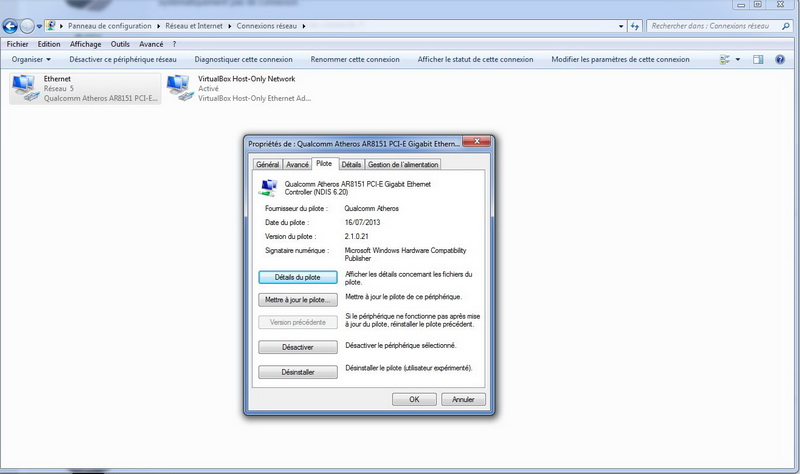Click the Forward navigation arrow

click(x=27, y=26)
